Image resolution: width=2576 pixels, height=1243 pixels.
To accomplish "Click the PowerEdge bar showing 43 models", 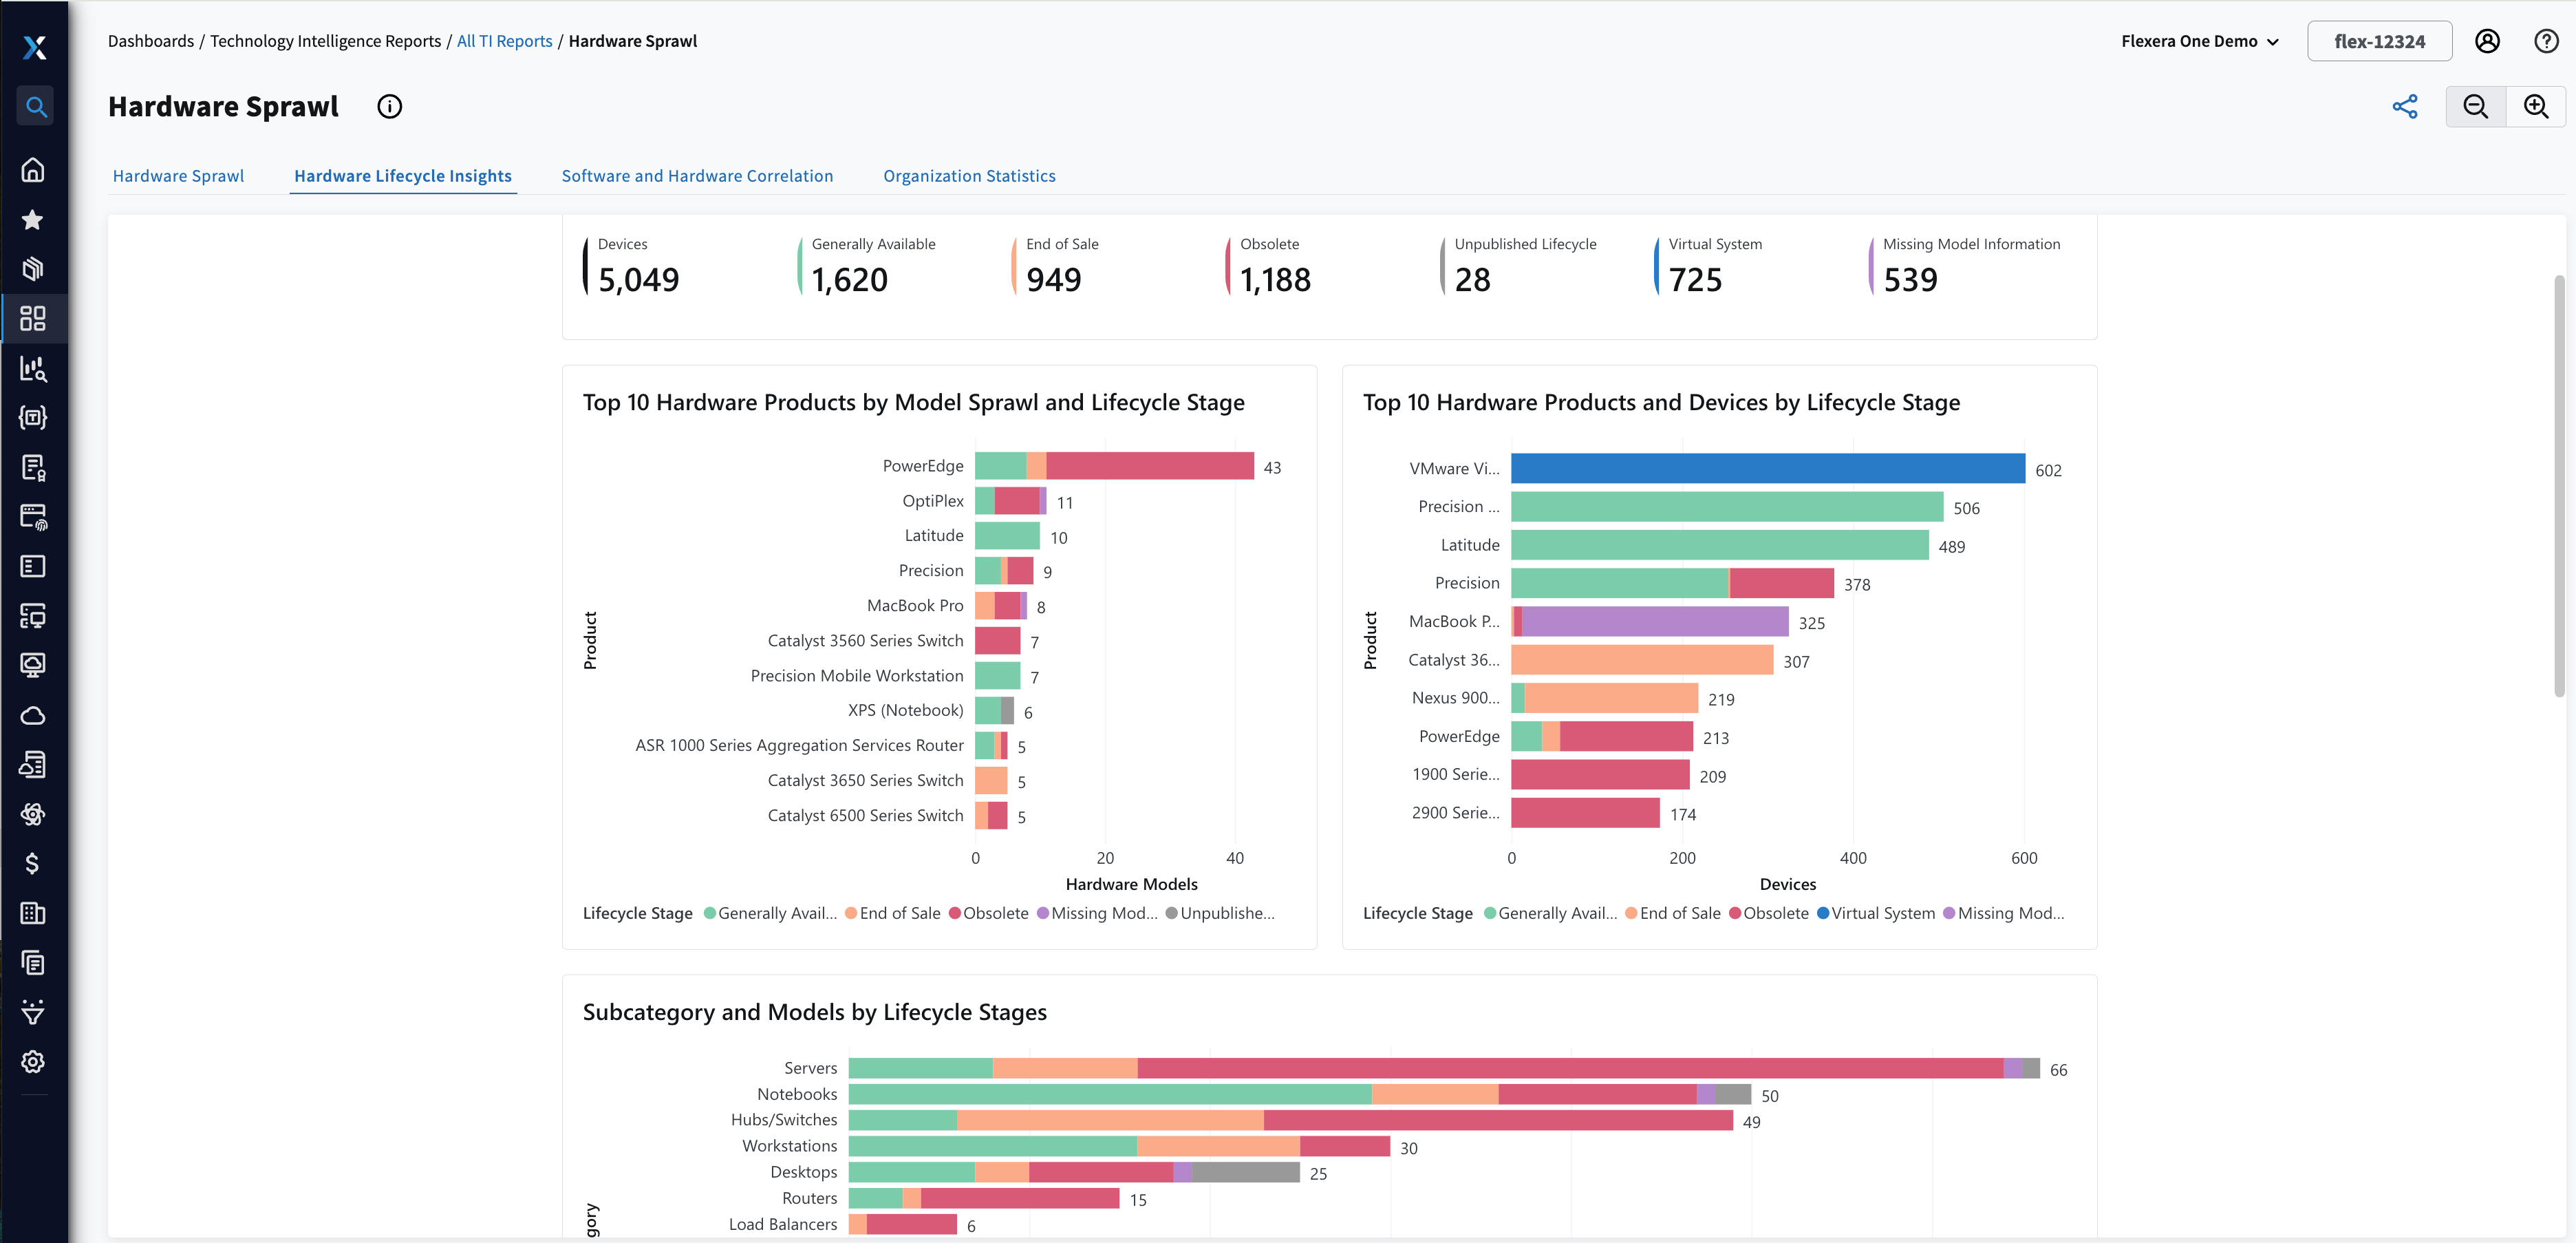I will [1114, 466].
